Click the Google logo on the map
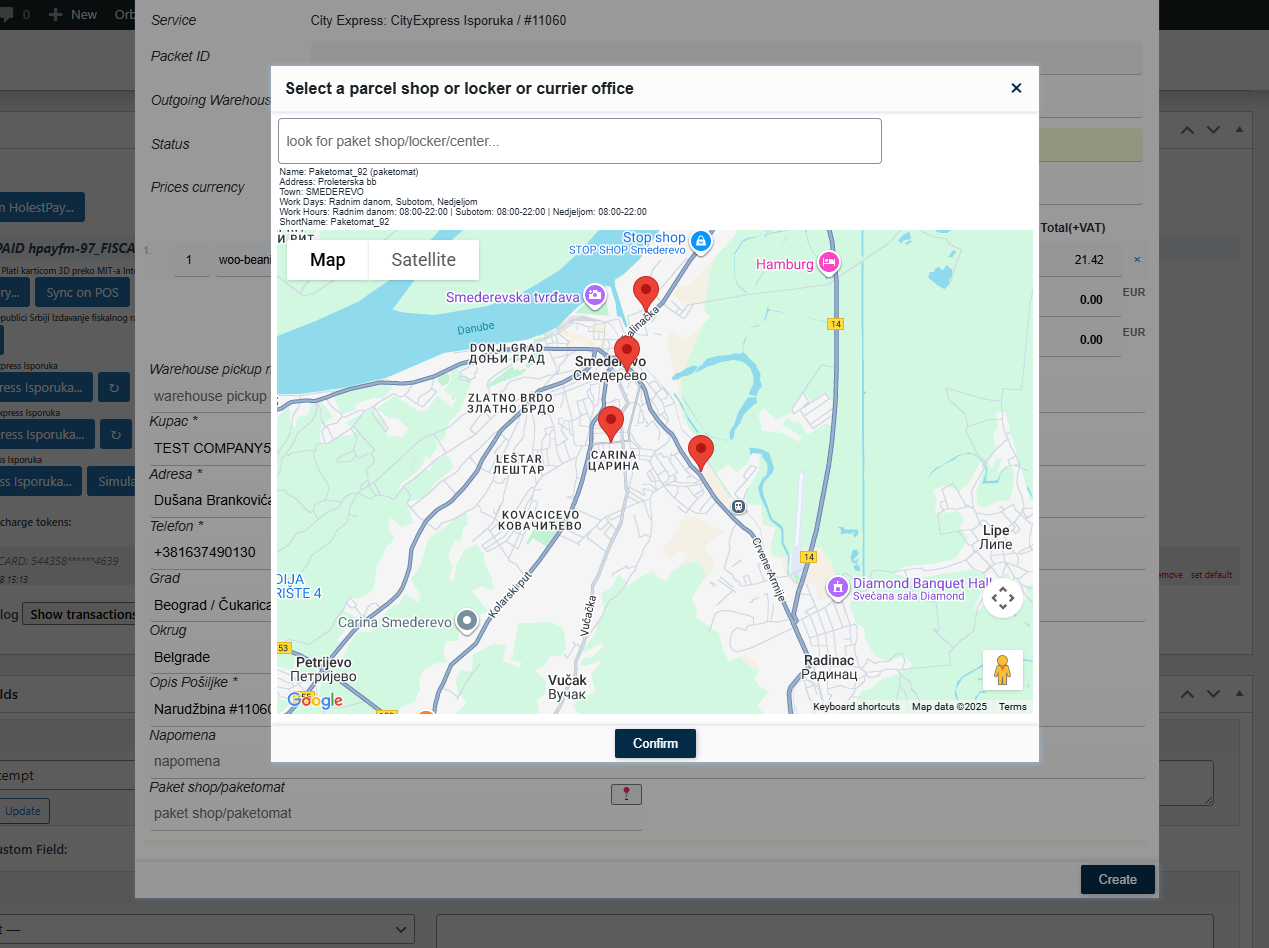The height and width of the screenshot is (948, 1269). click(x=315, y=701)
